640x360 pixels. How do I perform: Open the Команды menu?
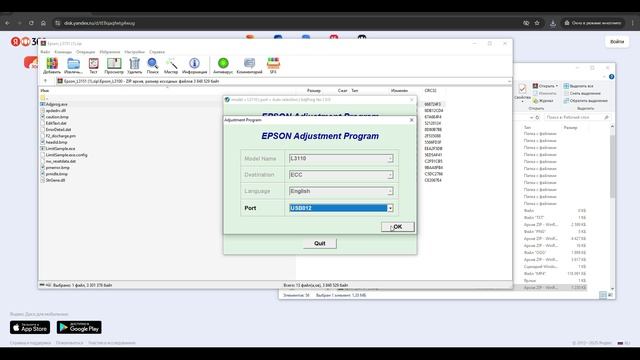click(x=63, y=52)
